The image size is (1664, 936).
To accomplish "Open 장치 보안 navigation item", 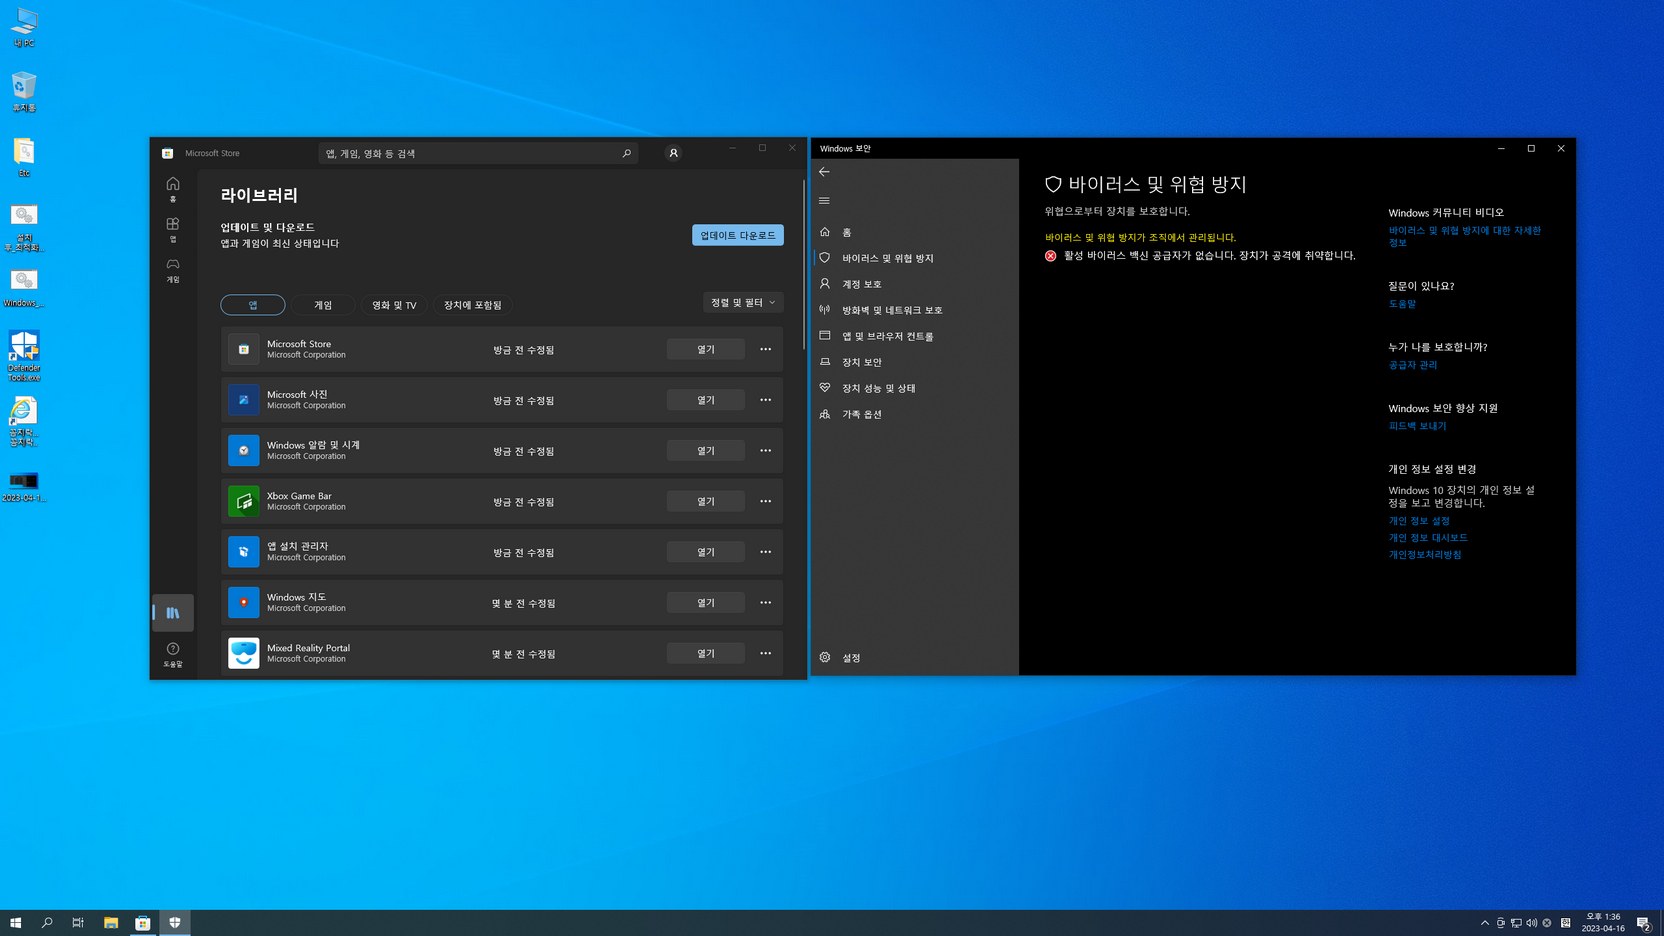I will [x=915, y=362].
